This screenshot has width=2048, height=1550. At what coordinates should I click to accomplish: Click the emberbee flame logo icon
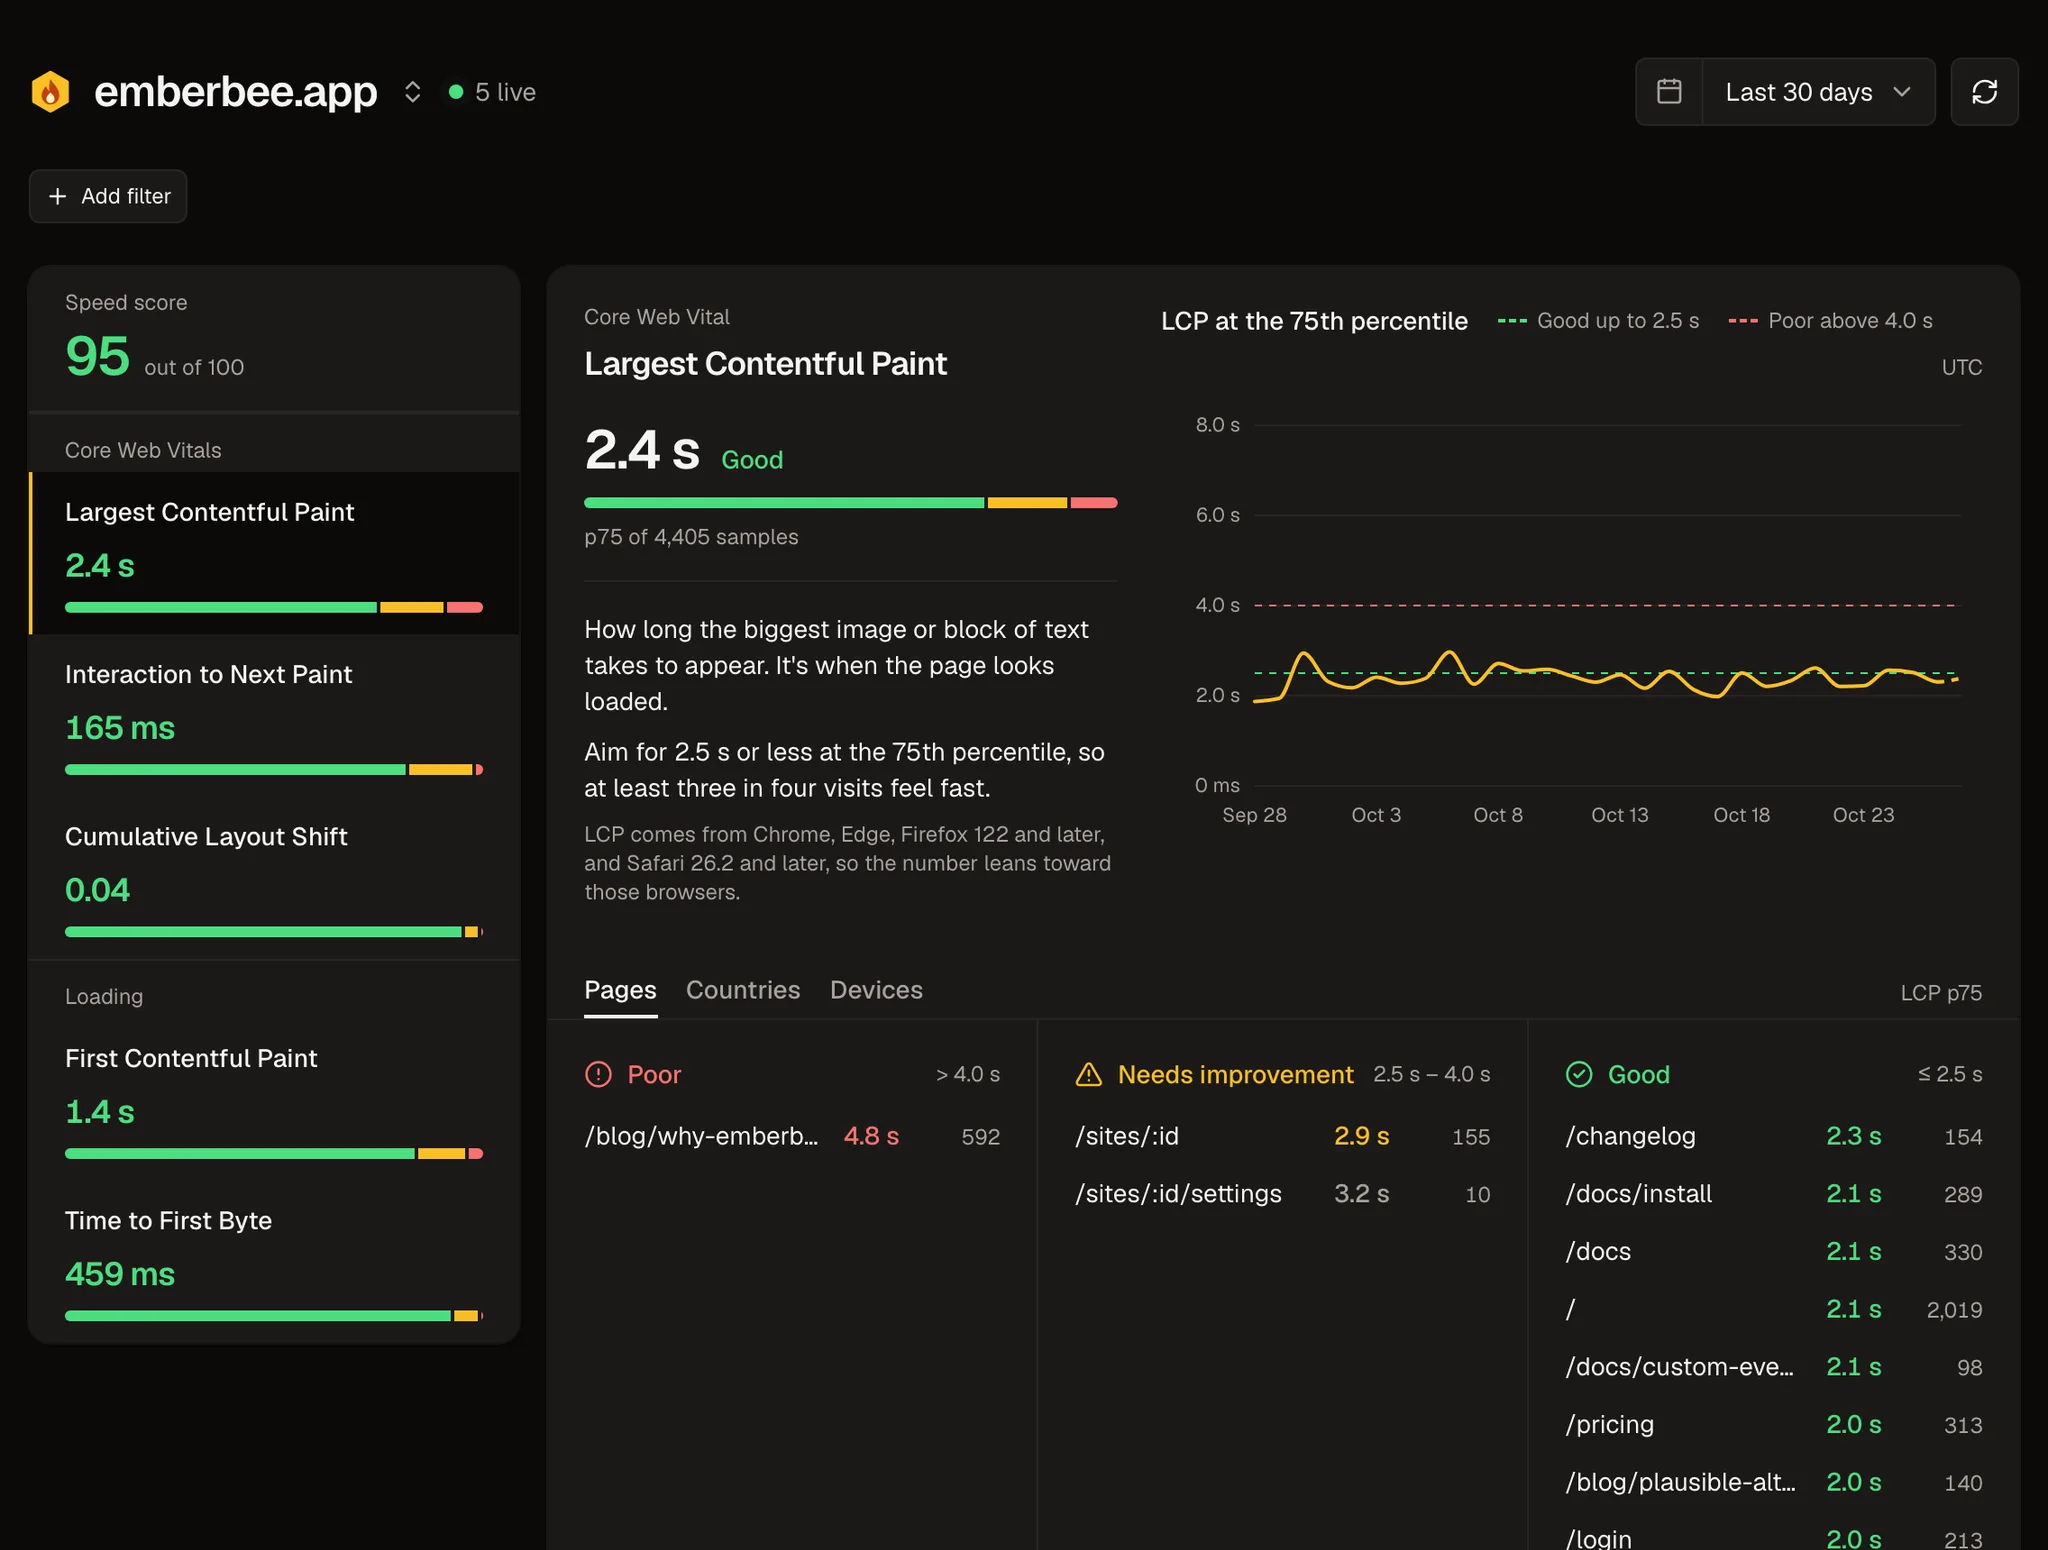click(x=50, y=92)
